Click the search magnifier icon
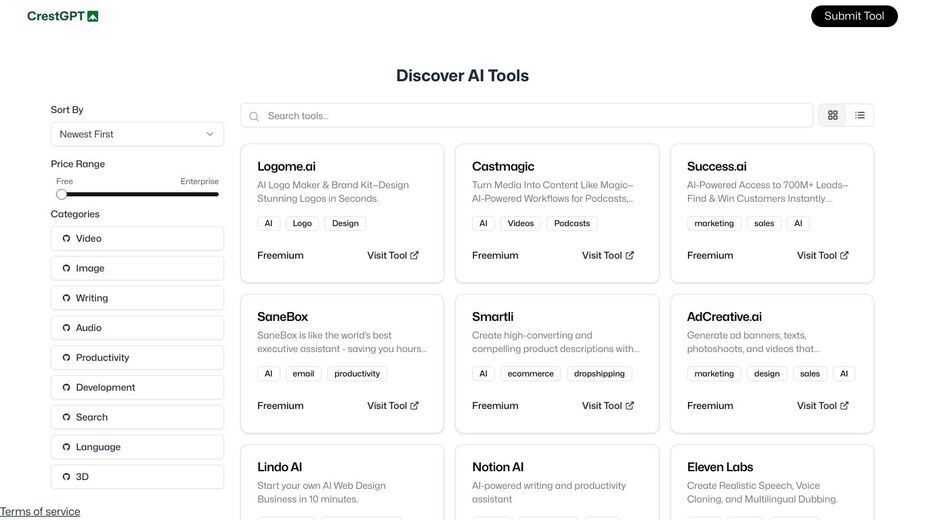The height and width of the screenshot is (520, 925). (254, 116)
